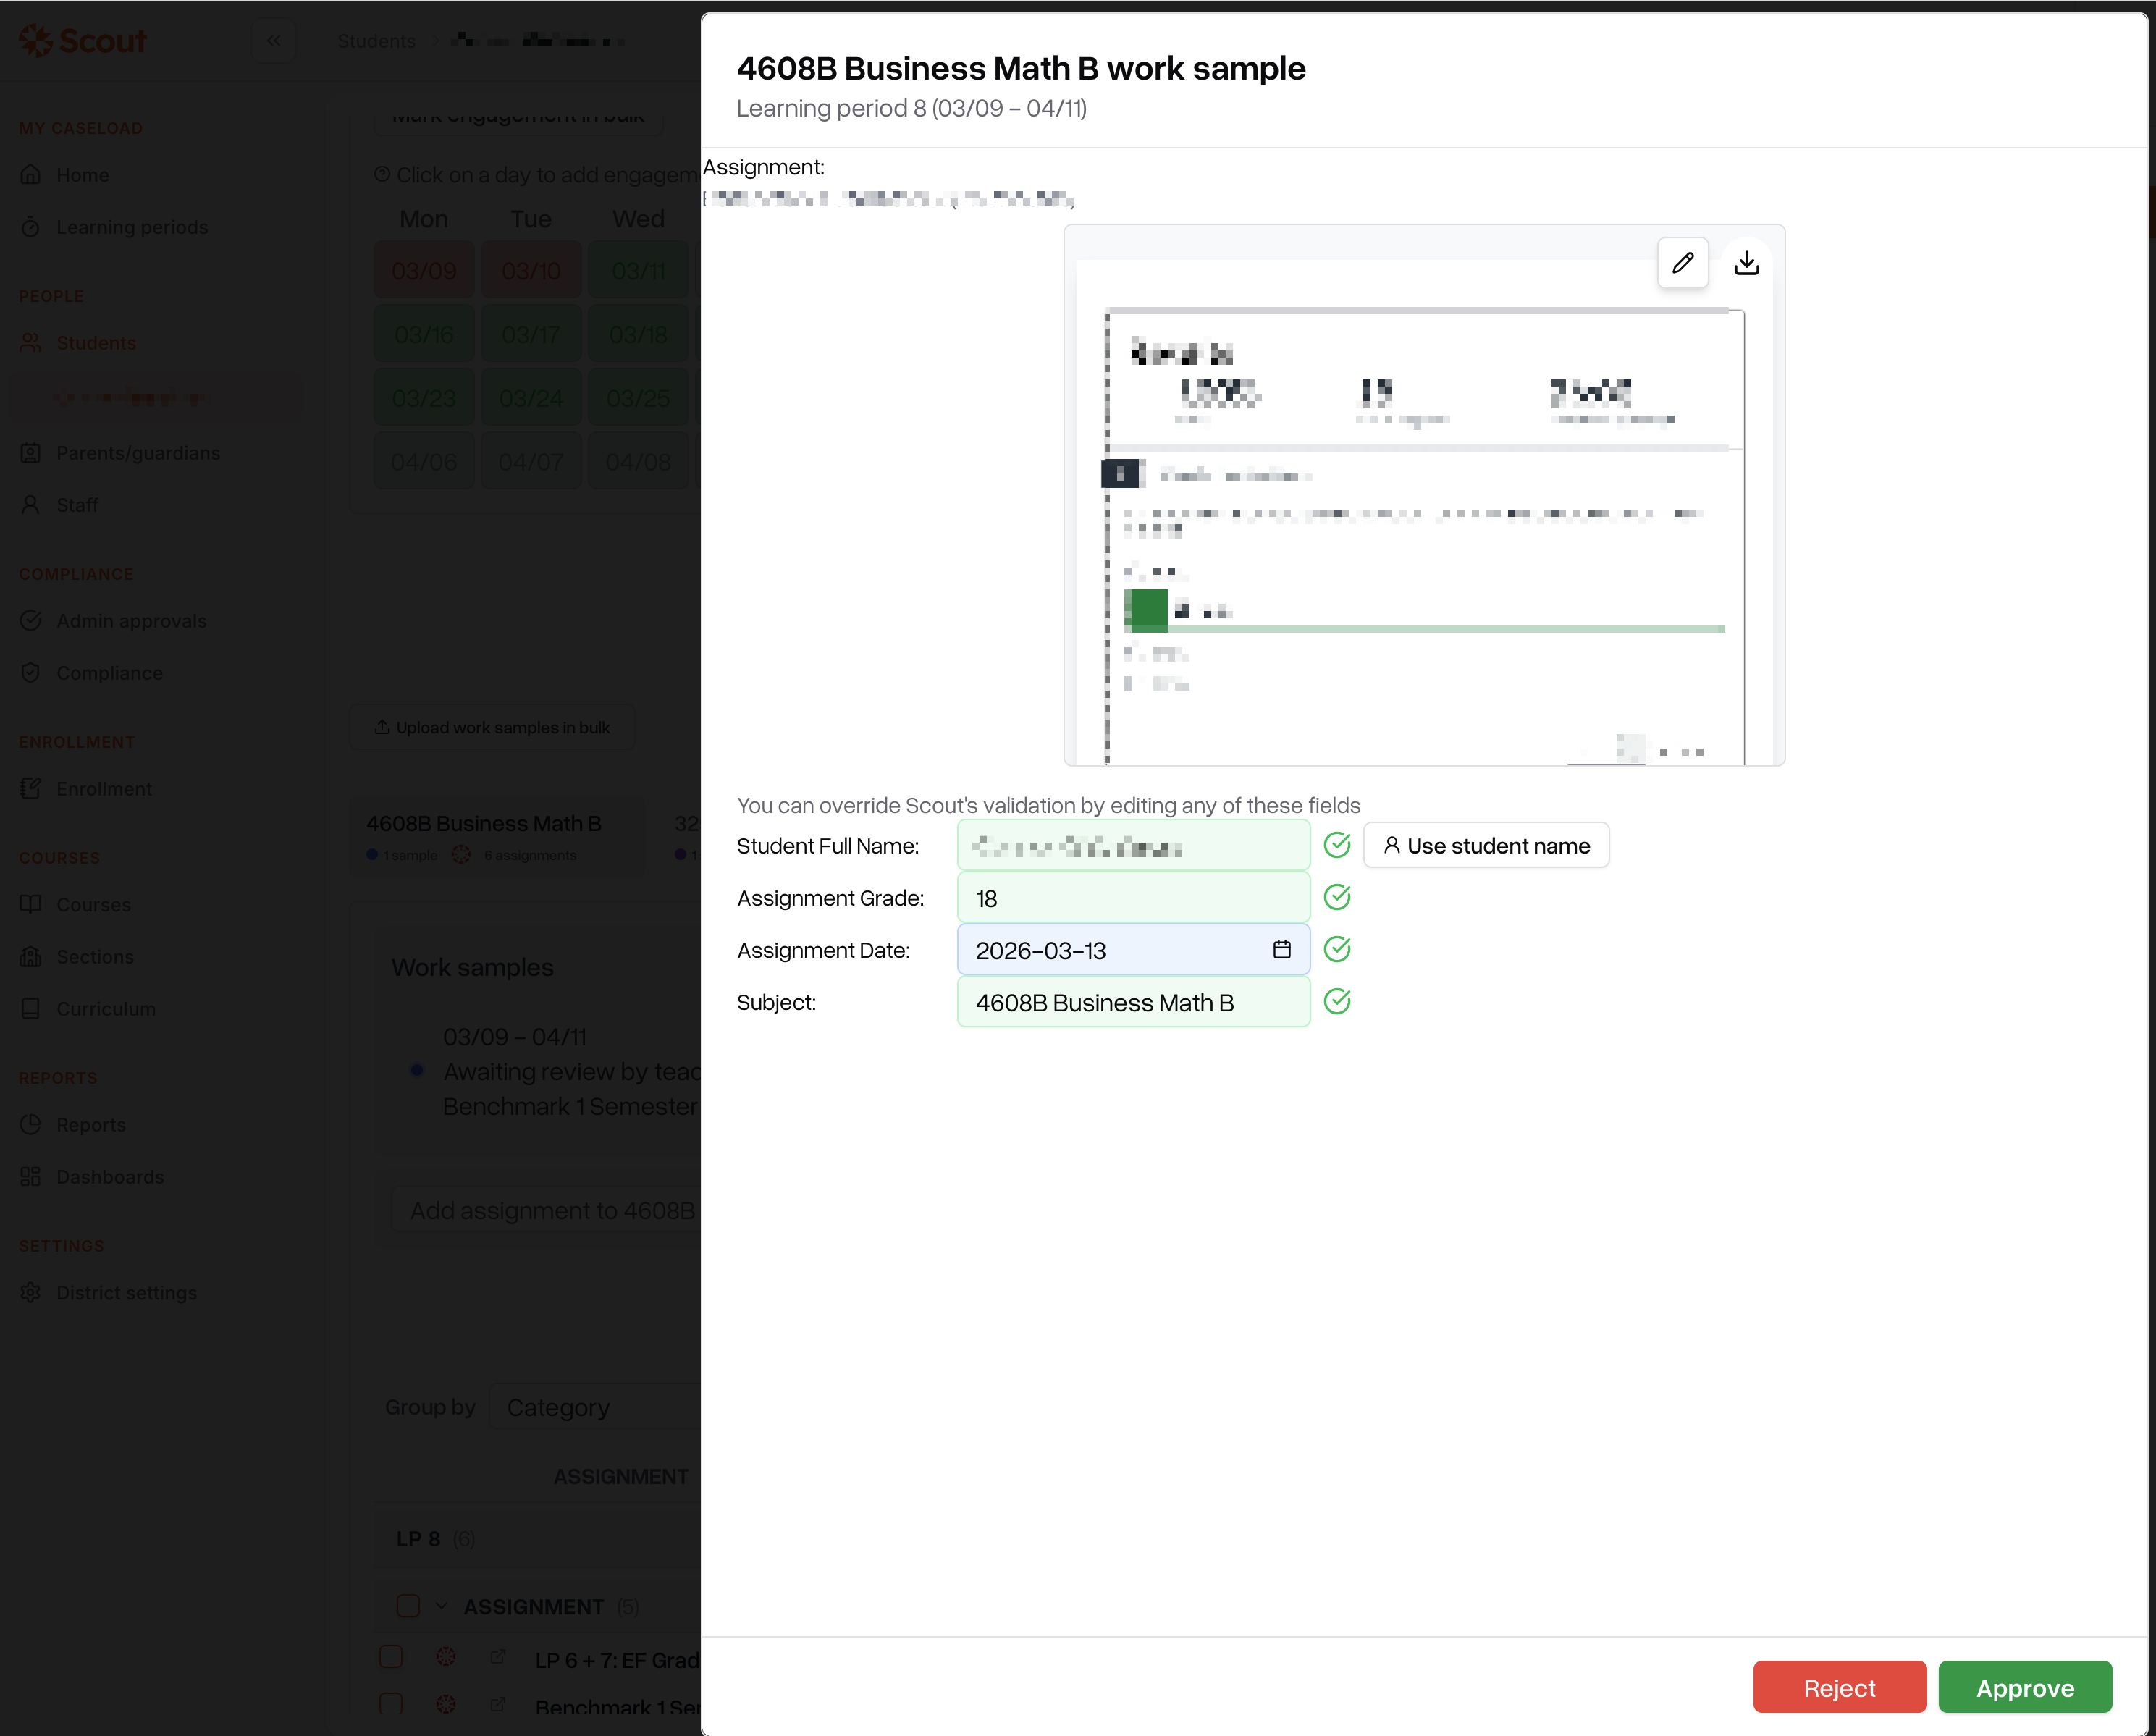Click the Assignment Date field showing 2026-03-13
Viewport: 2156px width, 1736px height.
coord(1134,950)
